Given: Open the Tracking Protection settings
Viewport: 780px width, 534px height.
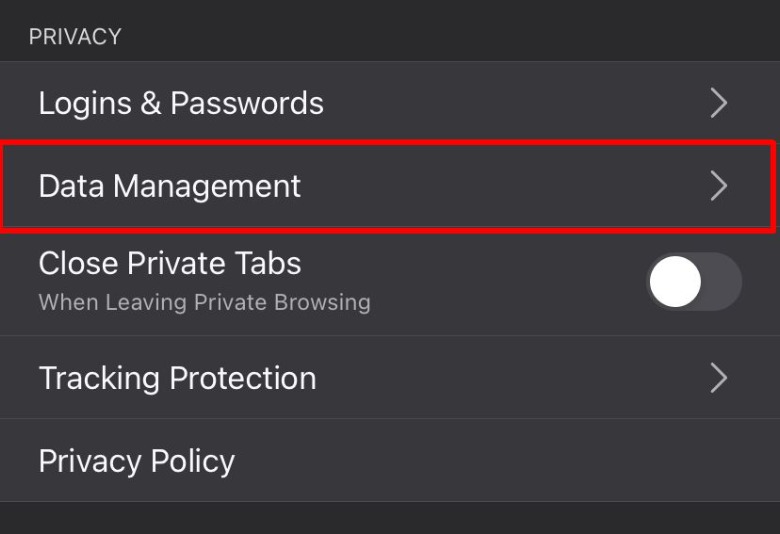Looking at the screenshot, I should (x=388, y=378).
